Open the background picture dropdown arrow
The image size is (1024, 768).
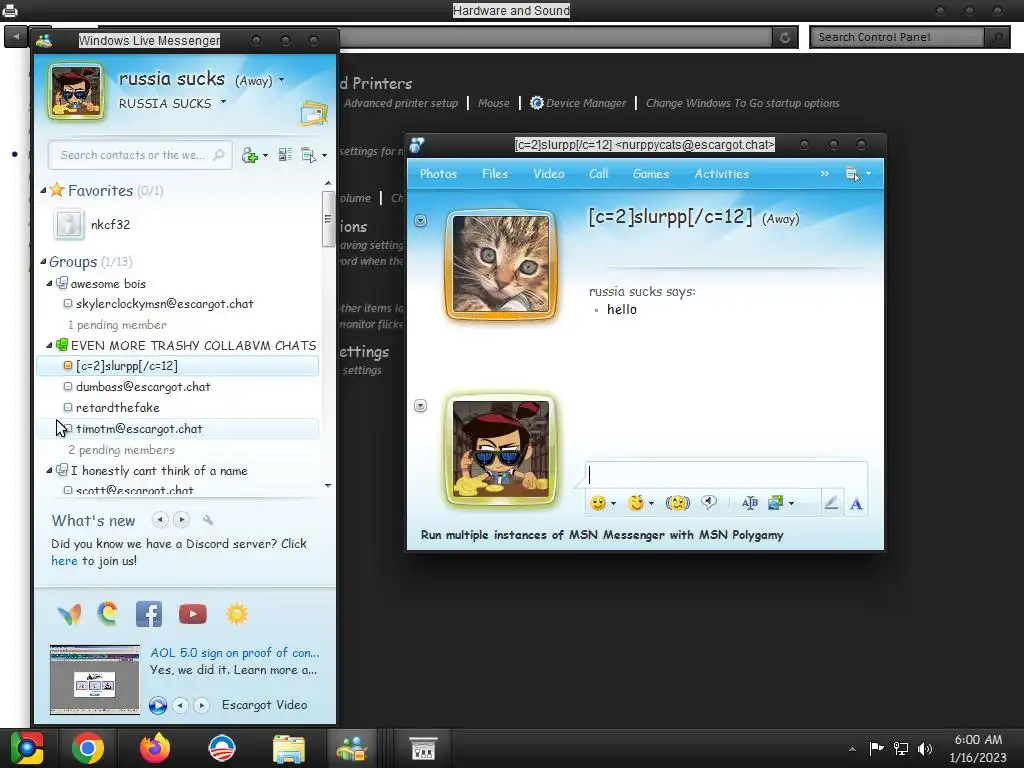coord(791,503)
